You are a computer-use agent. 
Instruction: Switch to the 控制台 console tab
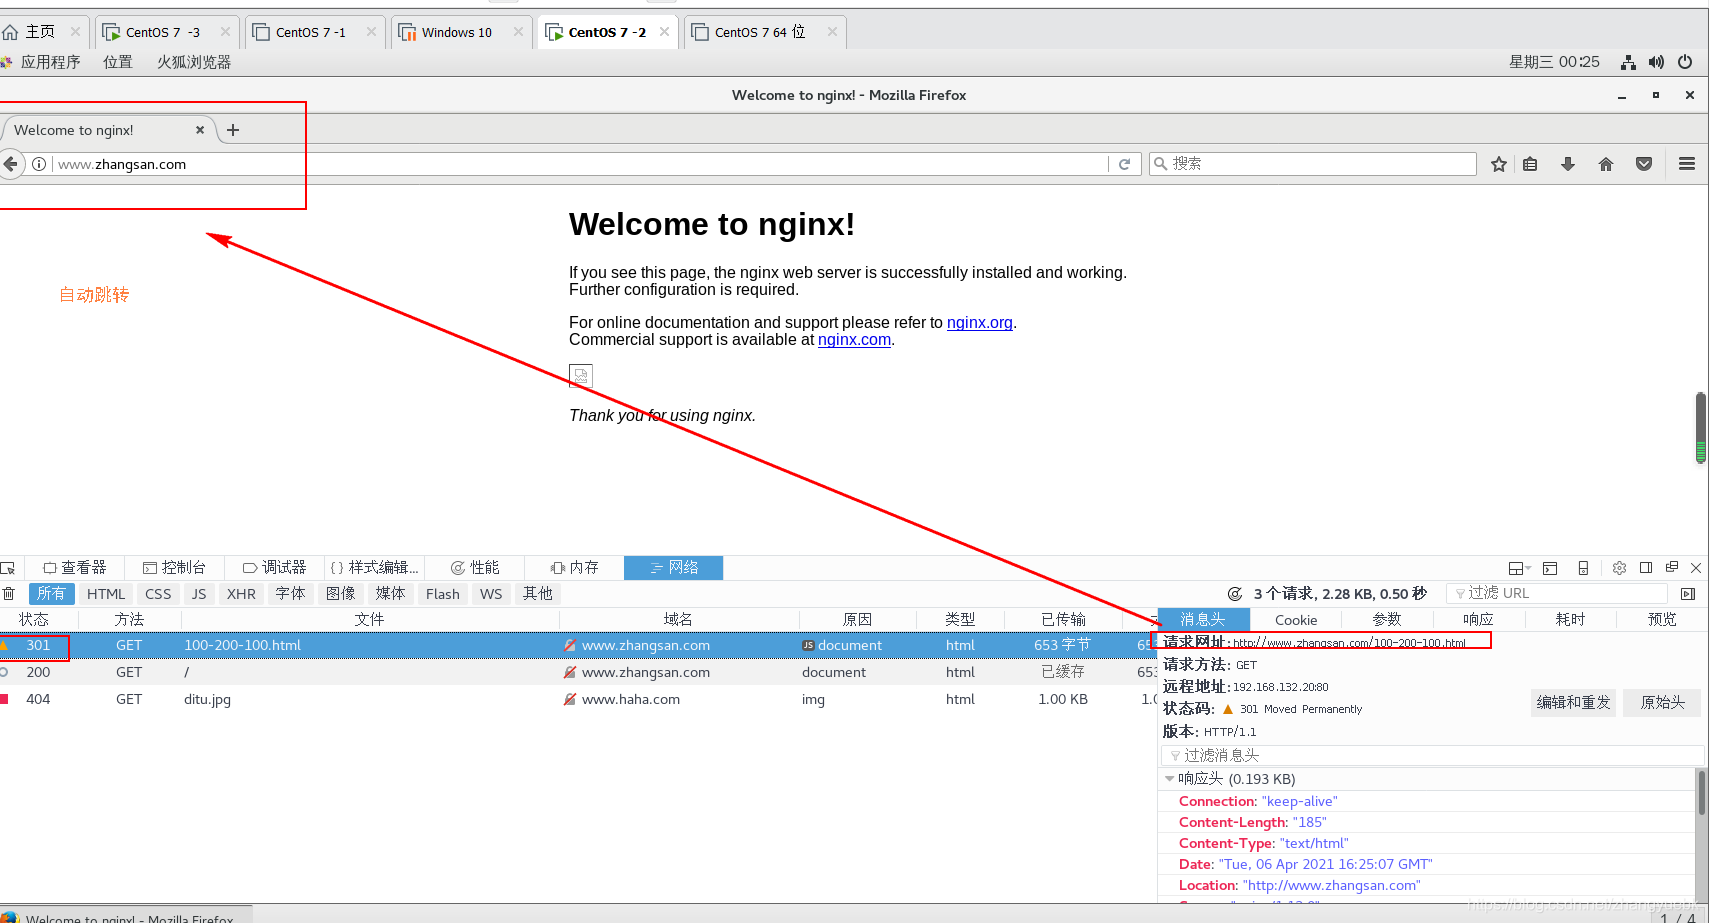click(175, 568)
